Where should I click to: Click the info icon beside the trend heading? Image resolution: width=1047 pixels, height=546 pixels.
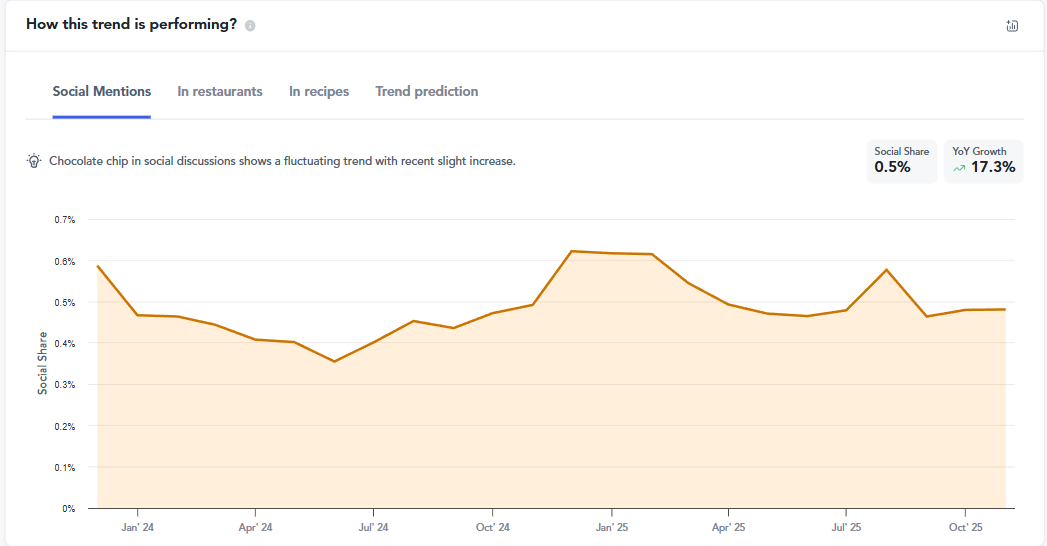250,26
